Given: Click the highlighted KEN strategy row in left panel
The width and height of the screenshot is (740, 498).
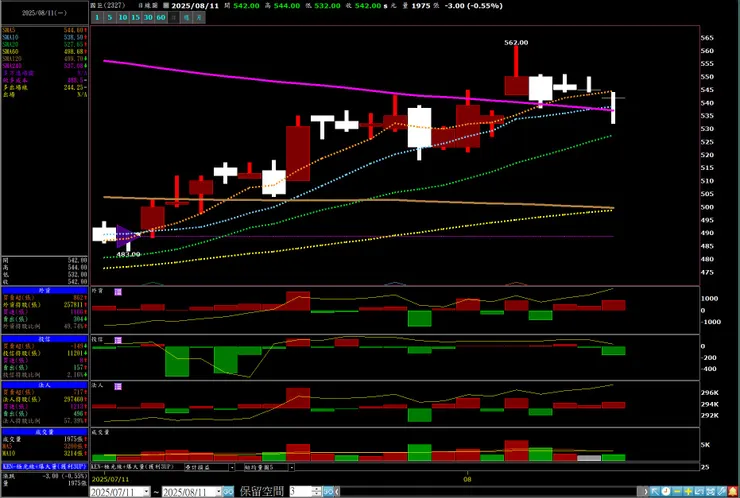Looking at the screenshot, I should [x=44, y=466].
